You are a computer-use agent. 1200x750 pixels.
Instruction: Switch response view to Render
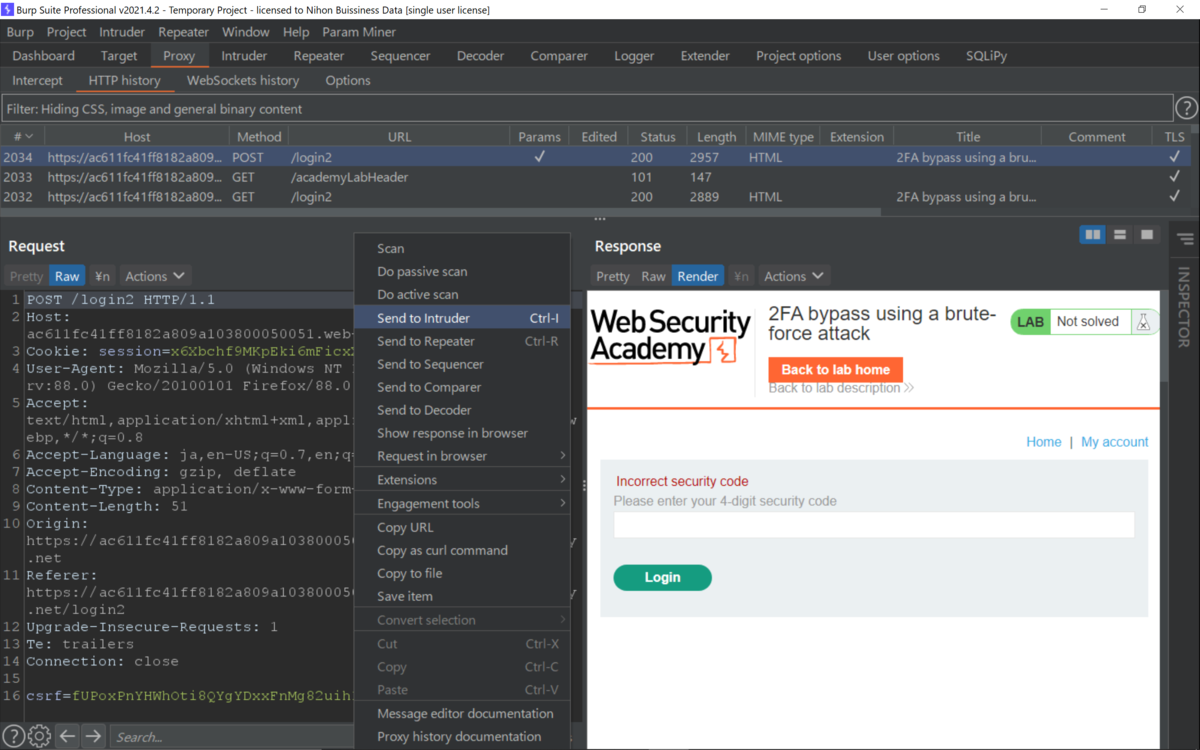pos(698,276)
